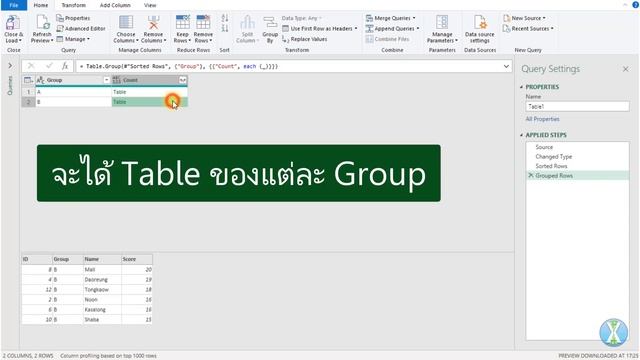Click the Table cell in row 1
Viewport: 640px width, 360px height.
tap(149, 92)
